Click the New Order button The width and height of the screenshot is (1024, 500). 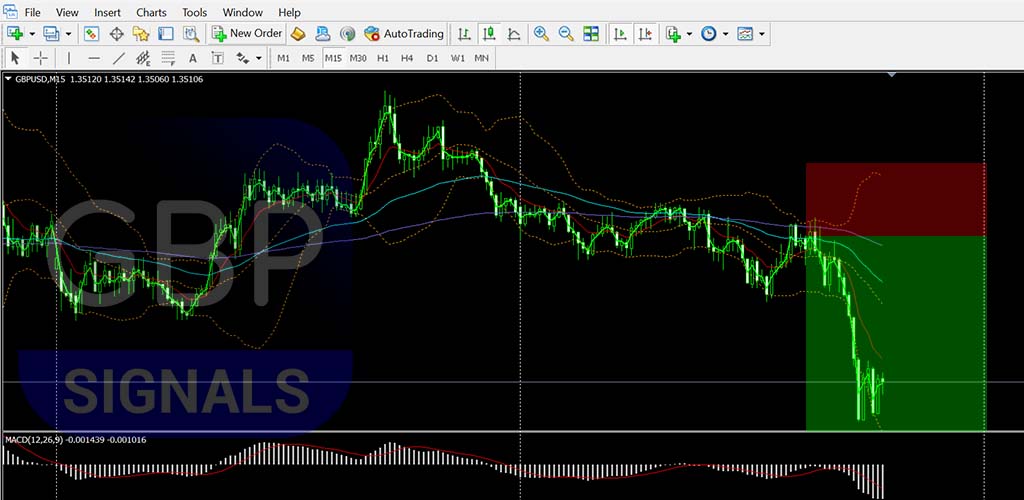coord(247,33)
